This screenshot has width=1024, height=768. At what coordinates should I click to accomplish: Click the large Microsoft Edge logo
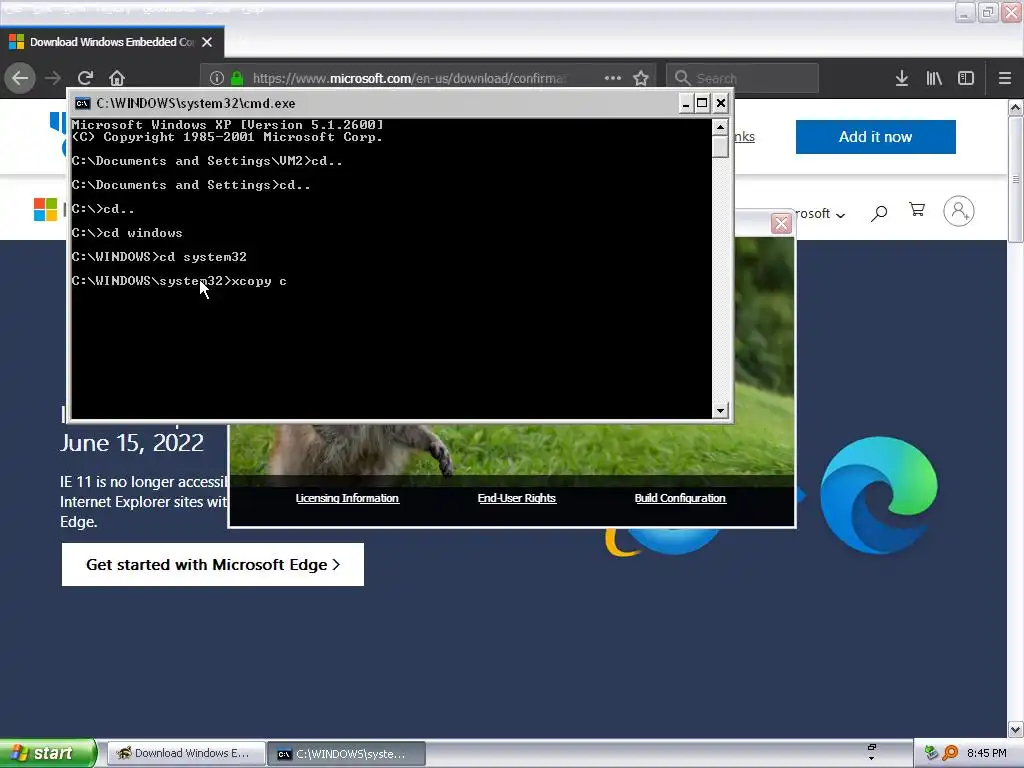(878, 496)
